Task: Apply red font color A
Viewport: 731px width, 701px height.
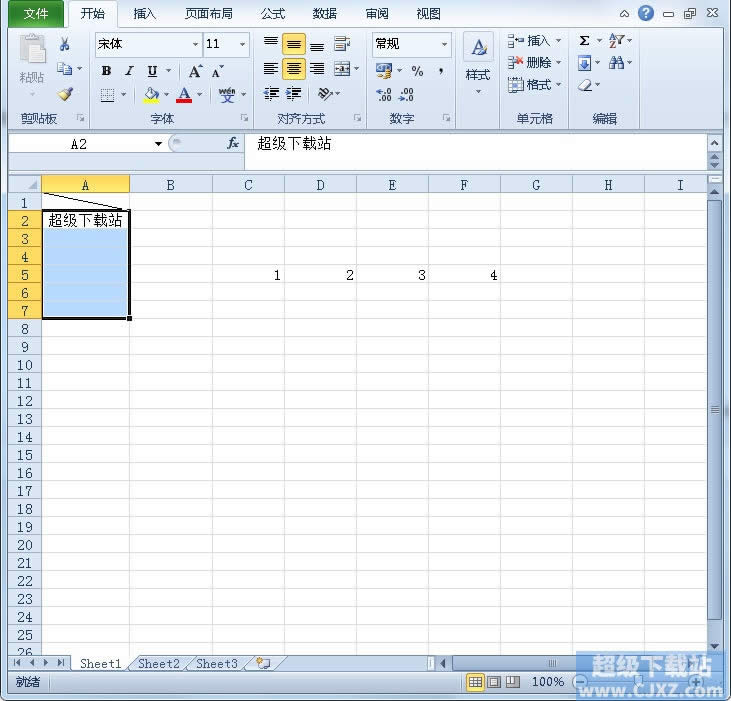Action: [x=185, y=95]
